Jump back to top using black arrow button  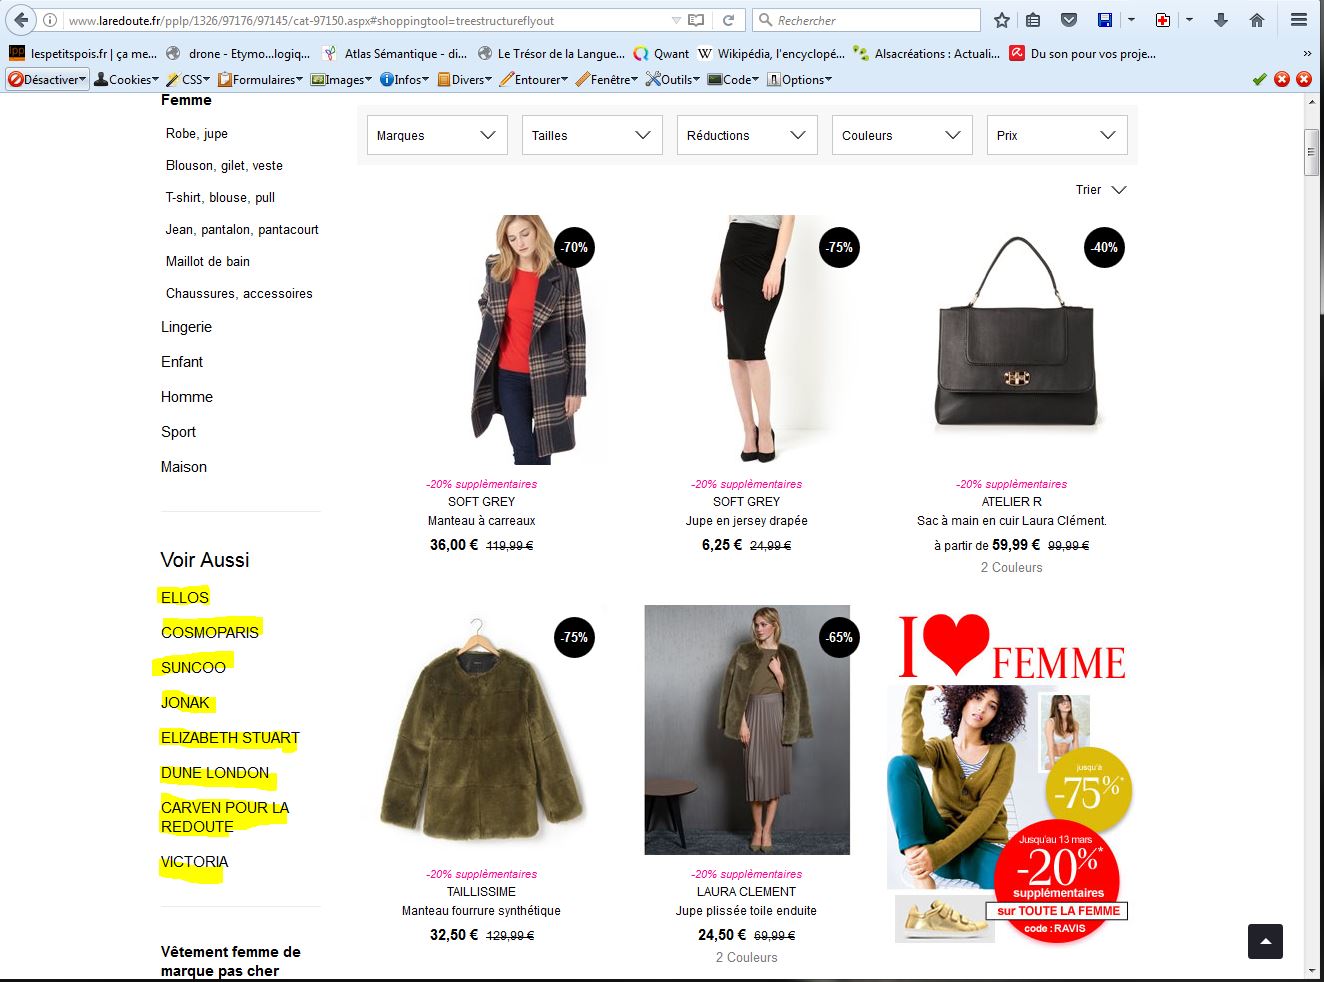[1265, 941]
